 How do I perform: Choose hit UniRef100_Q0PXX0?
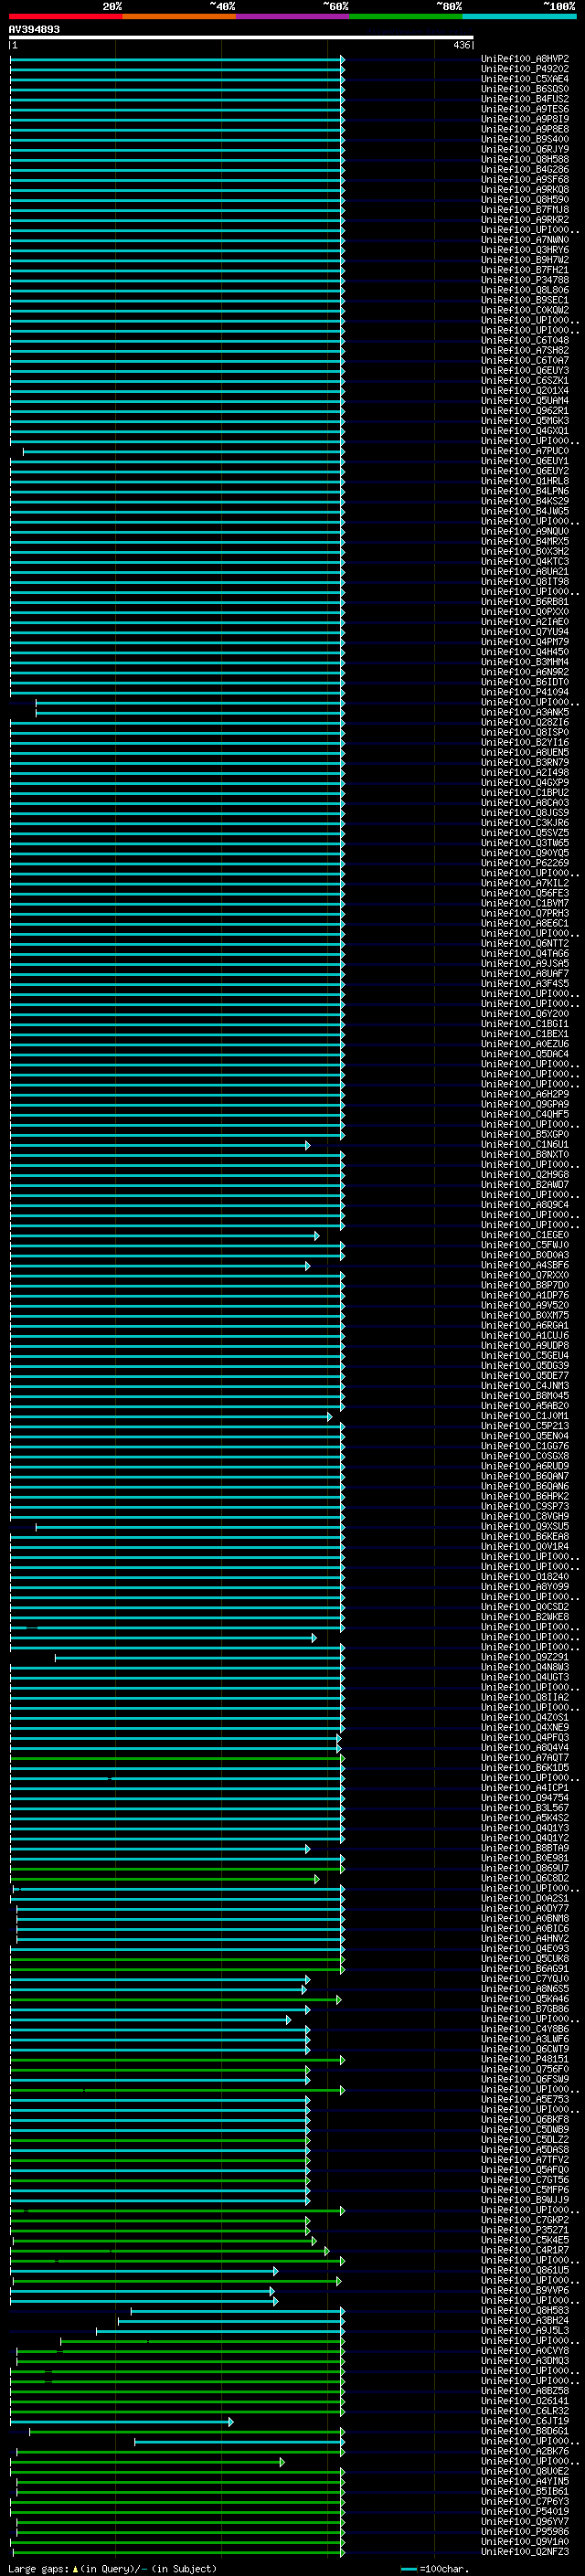[x=525, y=612]
